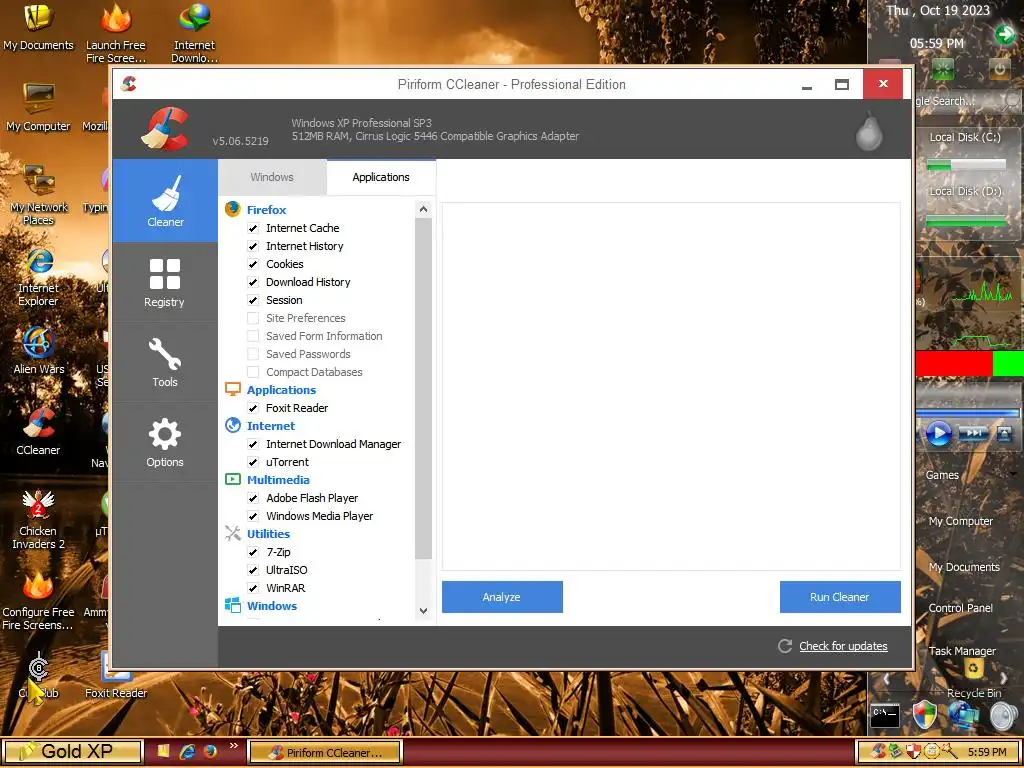Click the orange power button in sidebar
1024x768 pixels.
point(999,69)
